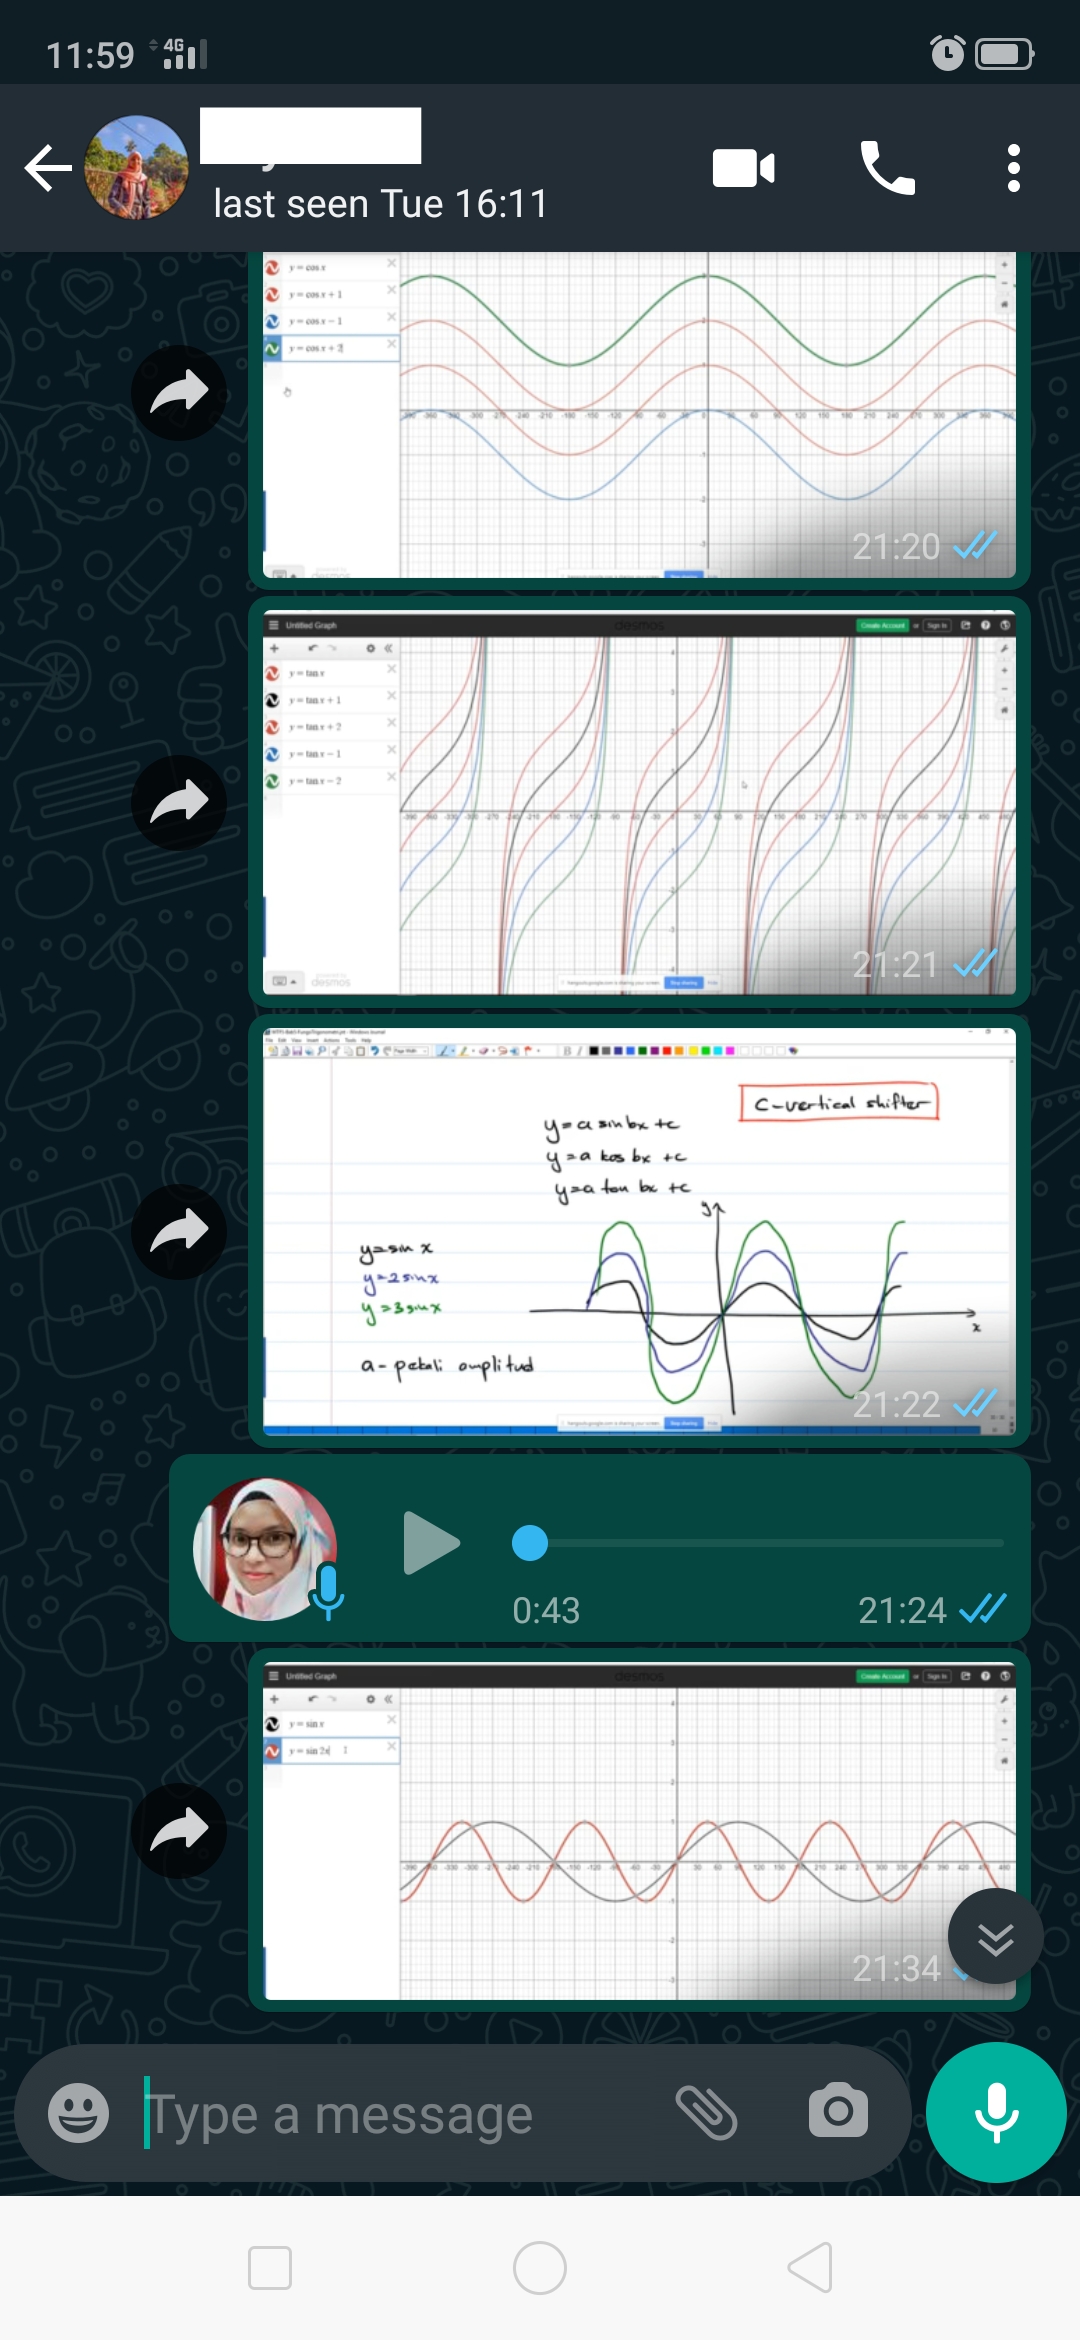1080x2340 pixels.
Task: Forward the sin 2x graph image
Action: click(179, 1830)
